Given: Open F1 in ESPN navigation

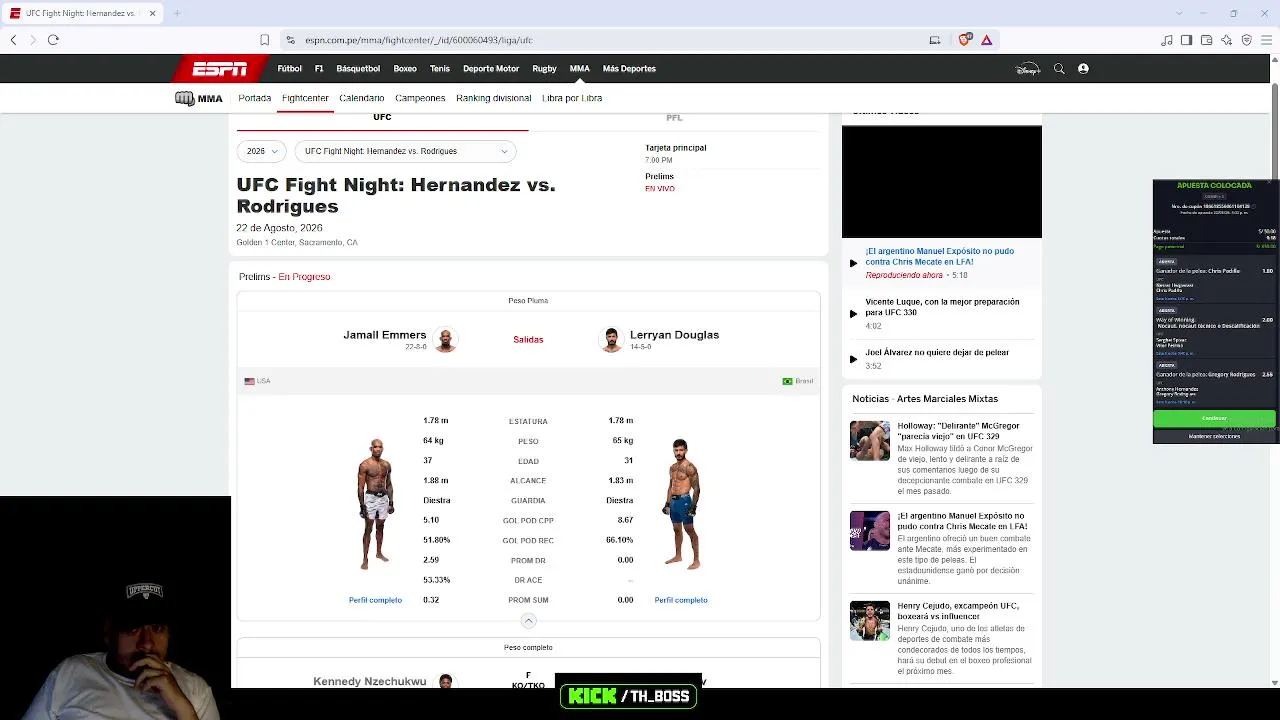Looking at the screenshot, I should pos(319,69).
